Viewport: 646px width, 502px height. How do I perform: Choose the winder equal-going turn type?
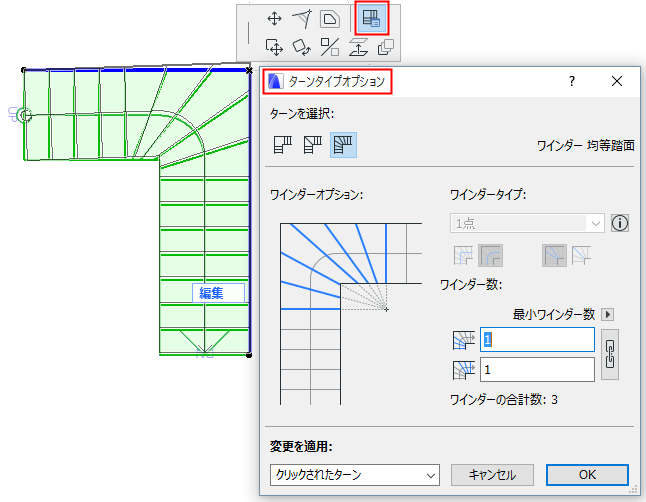(343, 145)
